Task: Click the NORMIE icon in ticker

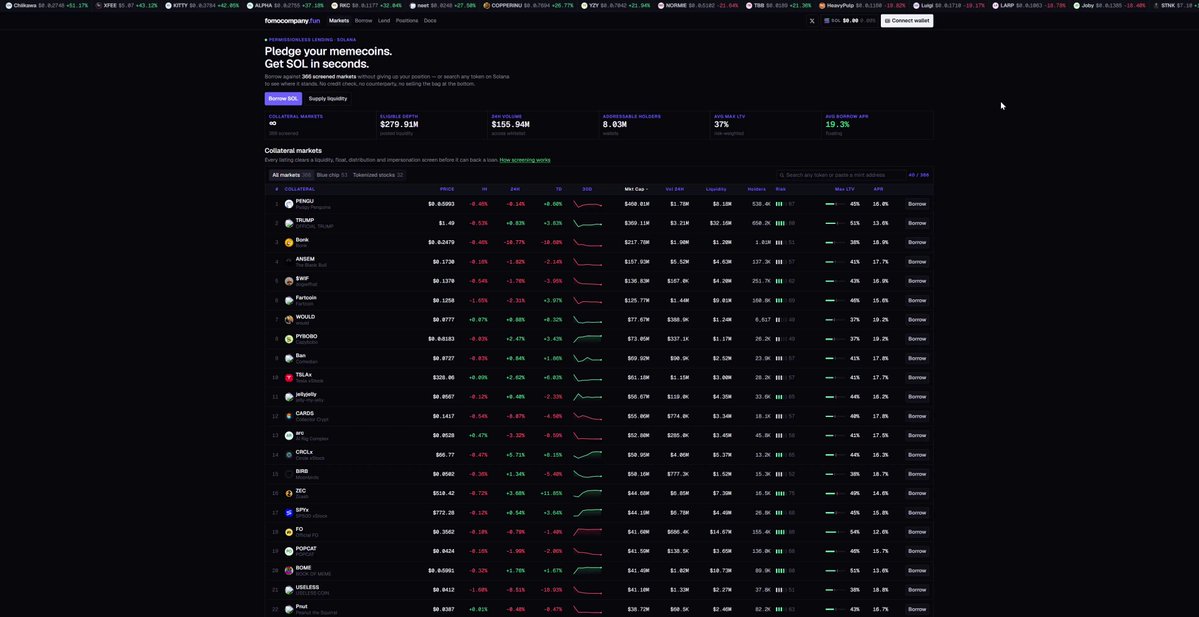Action: pos(661,5)
